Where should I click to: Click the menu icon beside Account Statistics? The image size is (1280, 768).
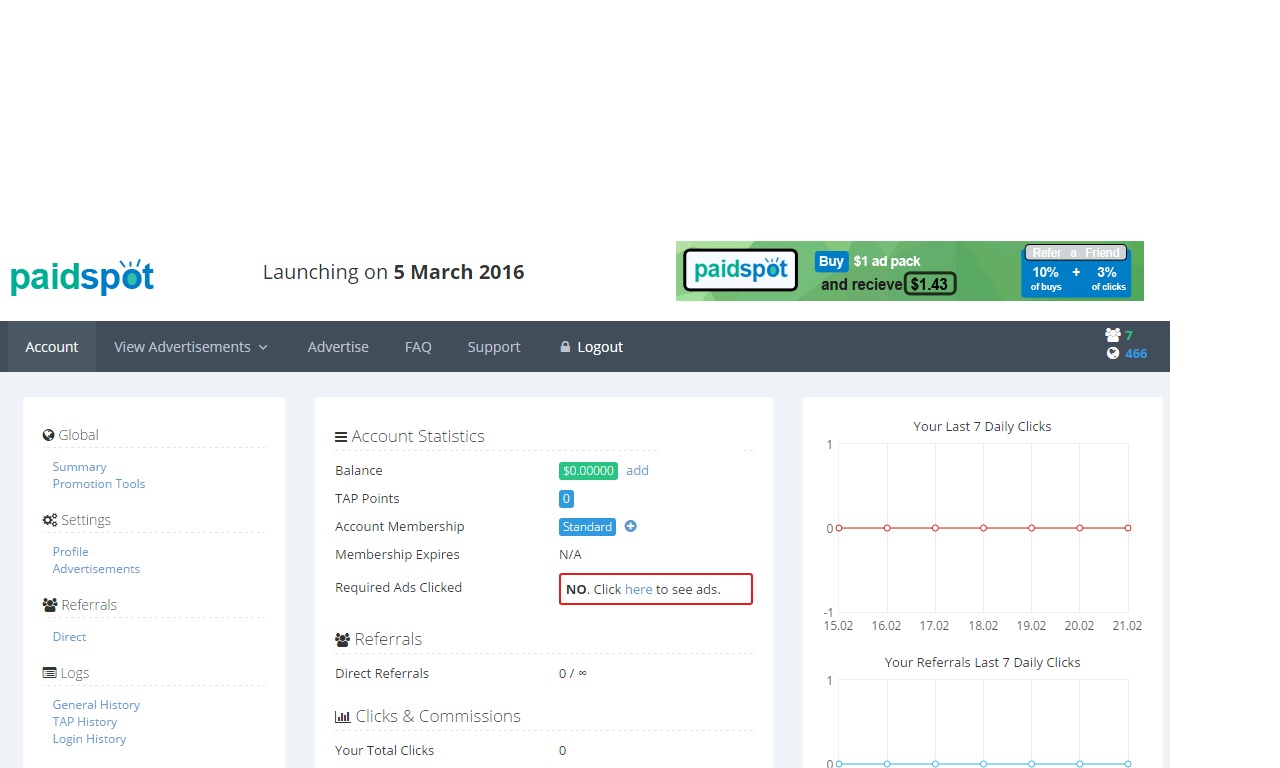click(341, 437)
